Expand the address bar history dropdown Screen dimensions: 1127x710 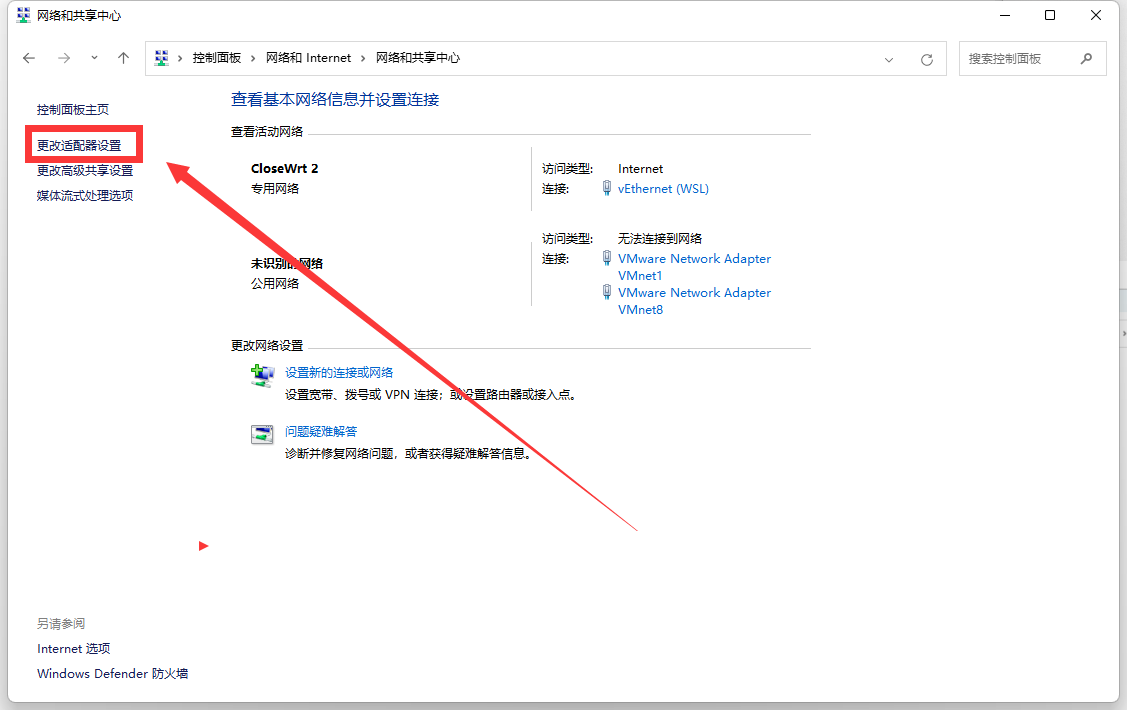889,59
